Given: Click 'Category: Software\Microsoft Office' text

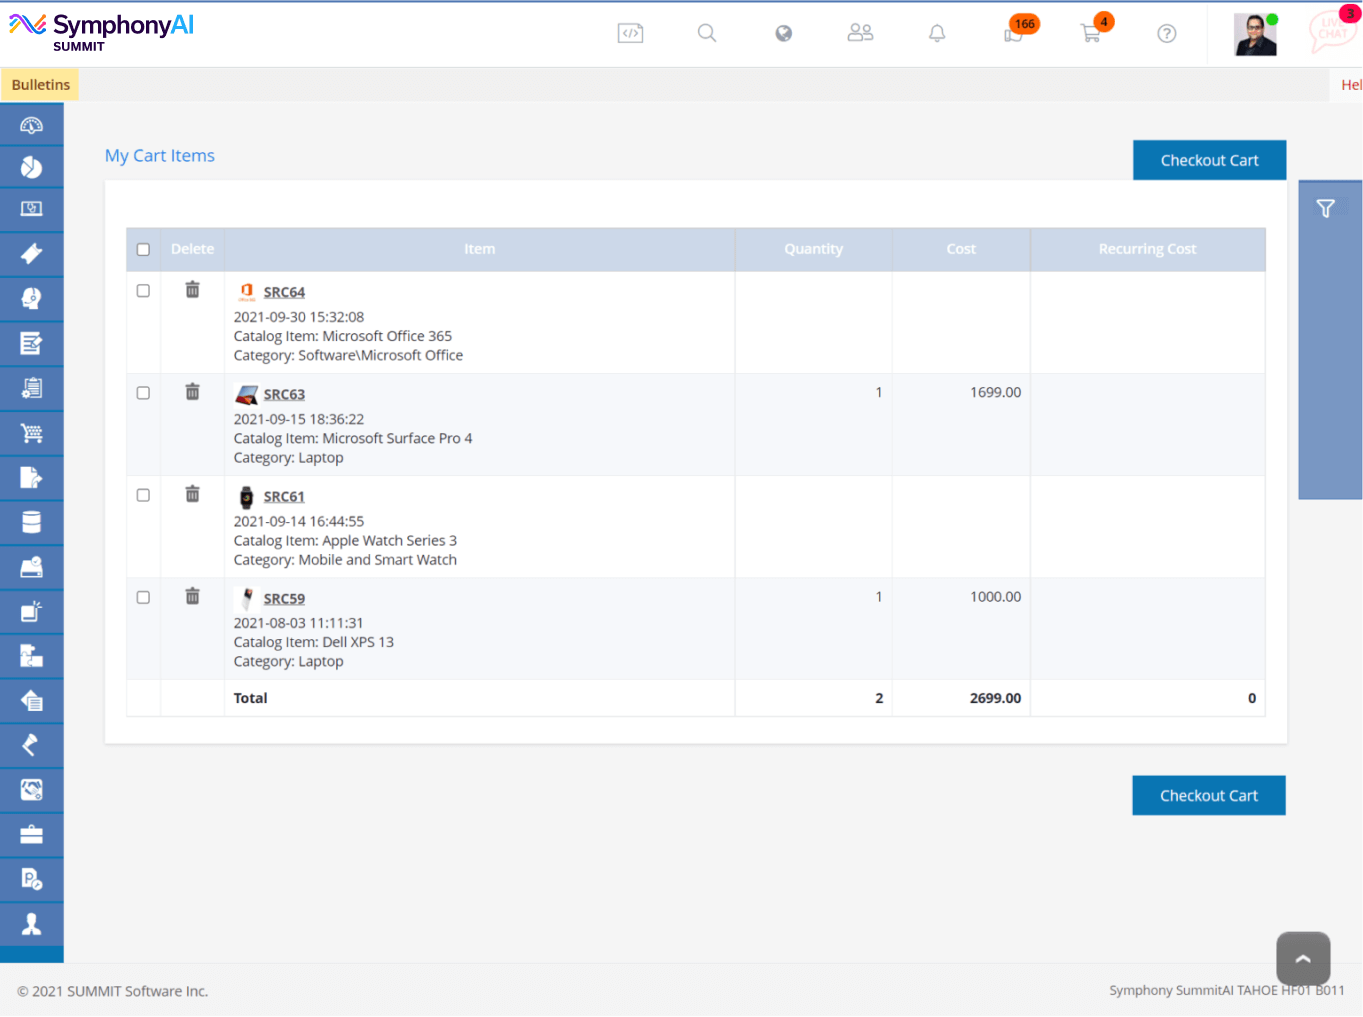Looking at the screenshot, I should tap(348, 355).
